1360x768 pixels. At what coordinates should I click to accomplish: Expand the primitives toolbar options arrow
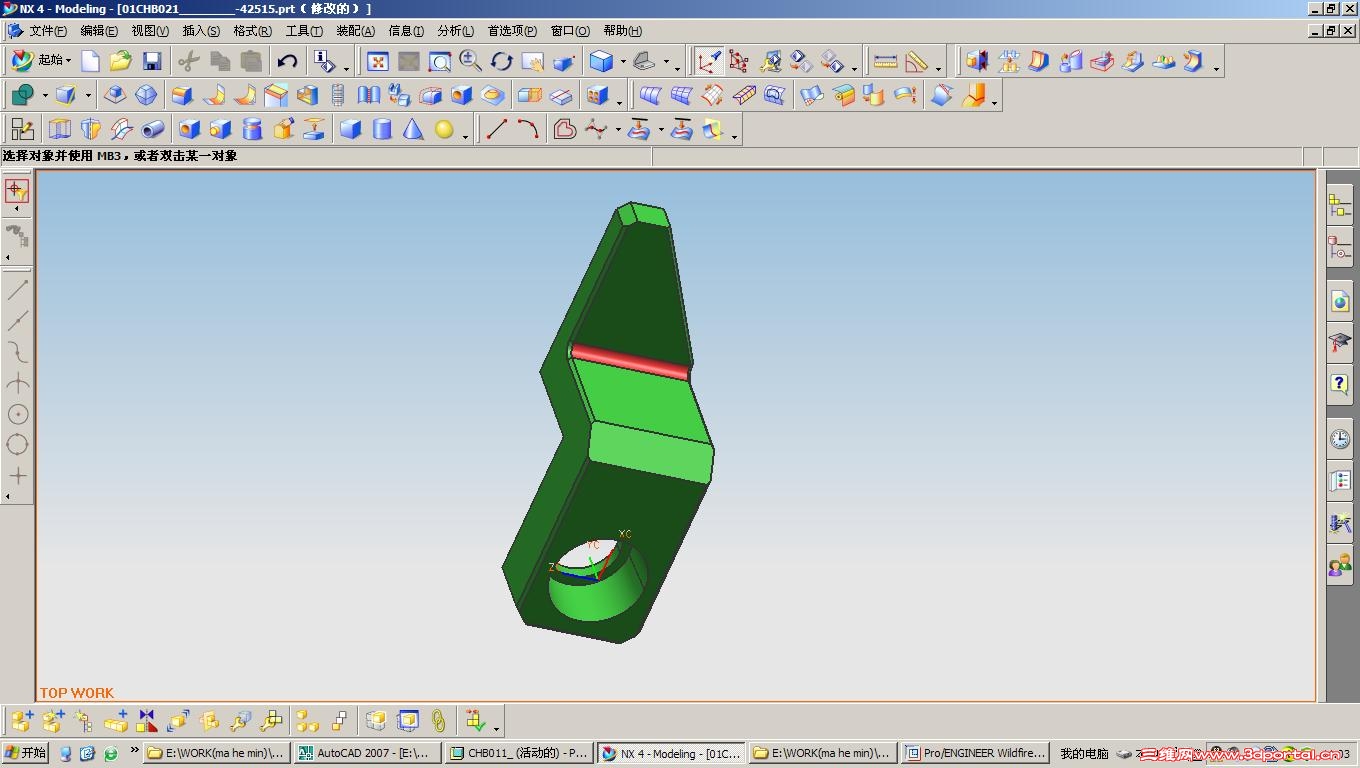(466, 135)
